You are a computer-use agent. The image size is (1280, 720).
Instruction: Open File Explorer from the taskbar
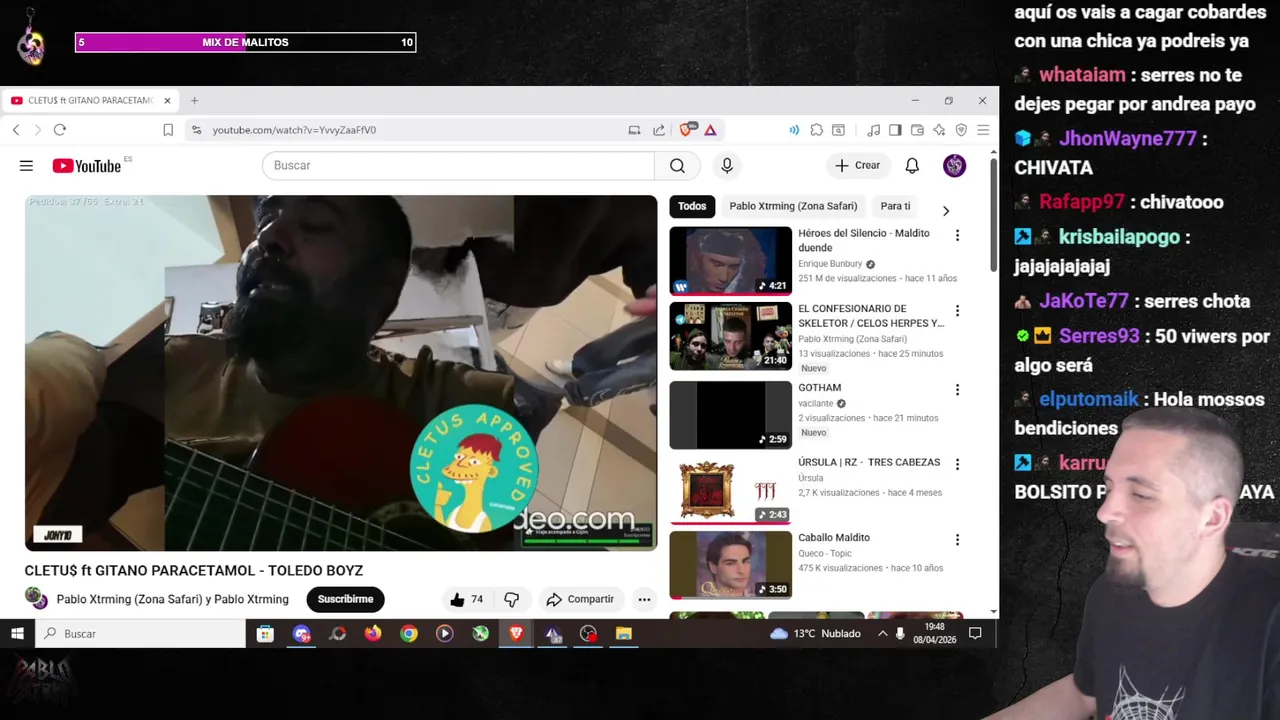[623, 634]
